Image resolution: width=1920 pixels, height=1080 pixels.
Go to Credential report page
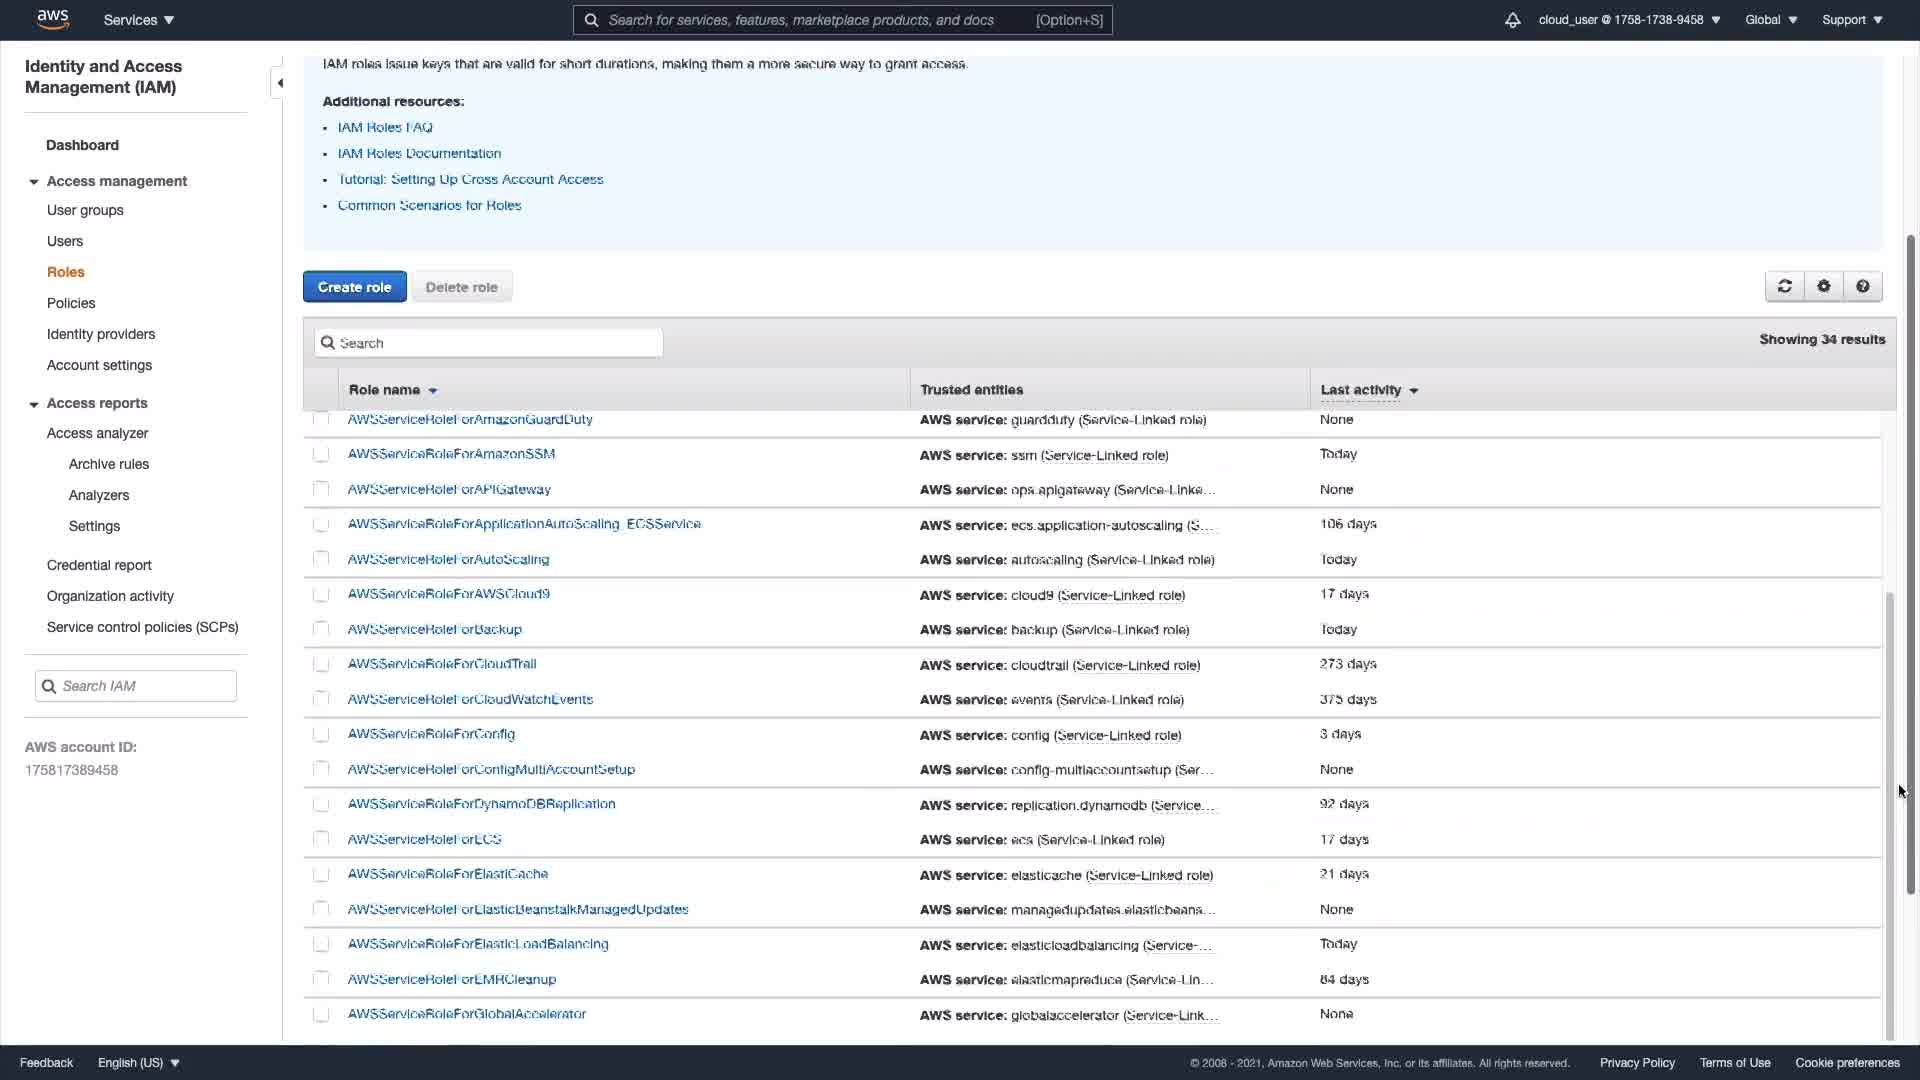(x=99, y=565)
